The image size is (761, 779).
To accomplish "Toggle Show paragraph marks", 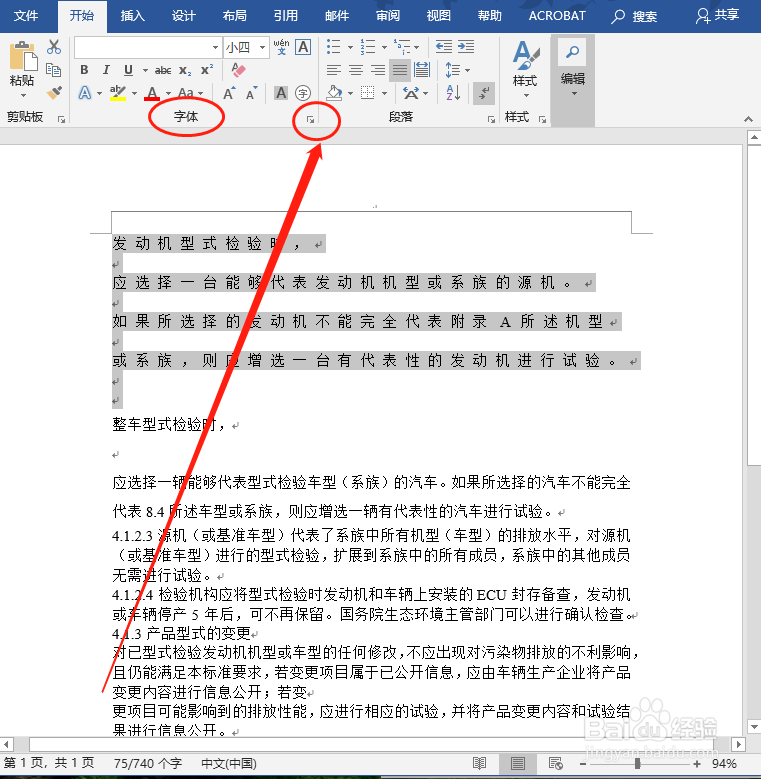I will click(x=483, y=93).
